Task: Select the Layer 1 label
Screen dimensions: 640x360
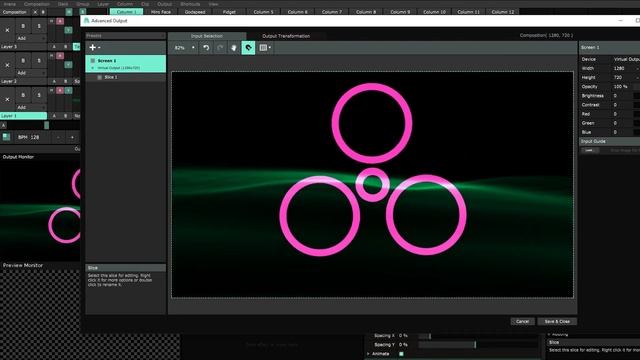Action: [23, 116]
